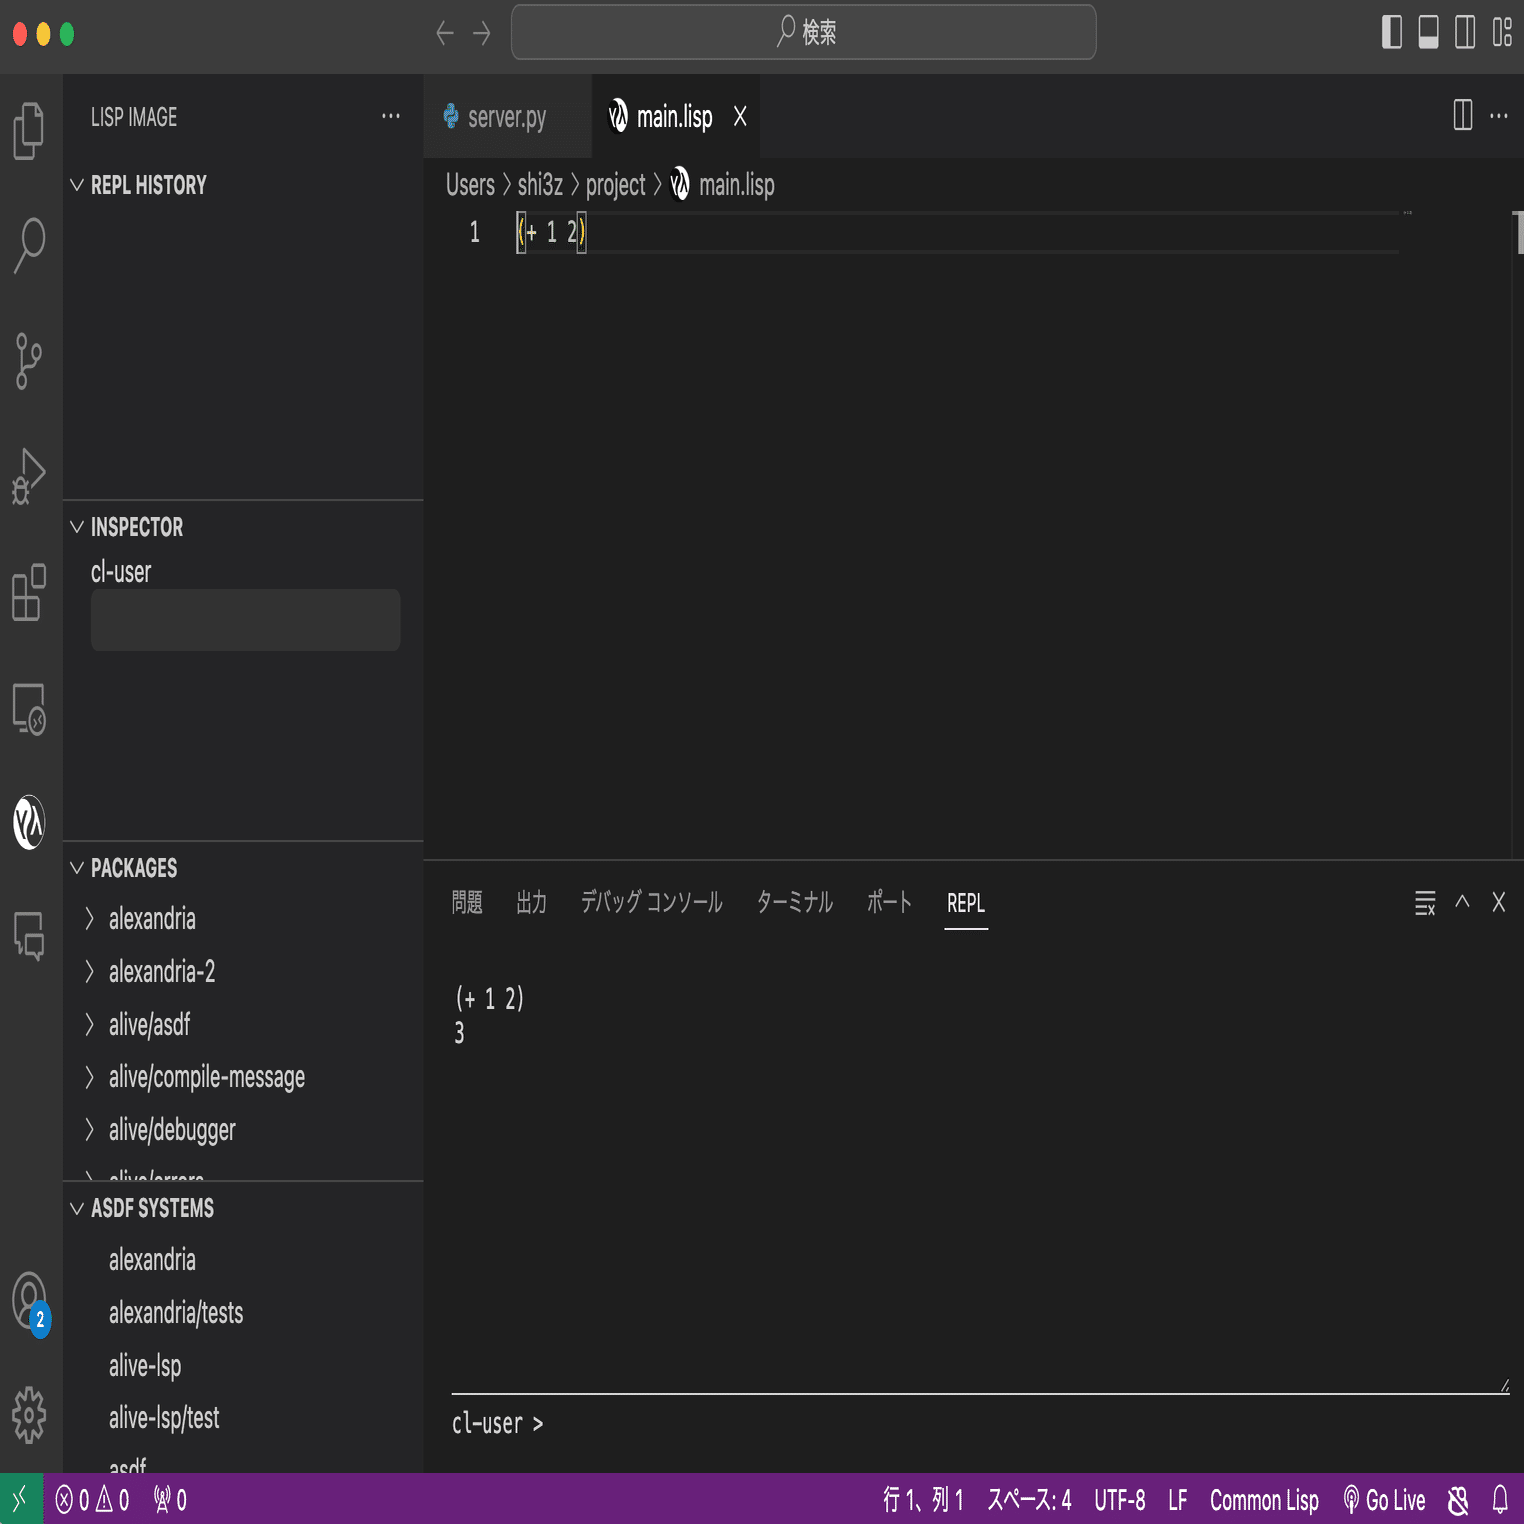Maximize the bottom panel size

tap(1462, 902)
